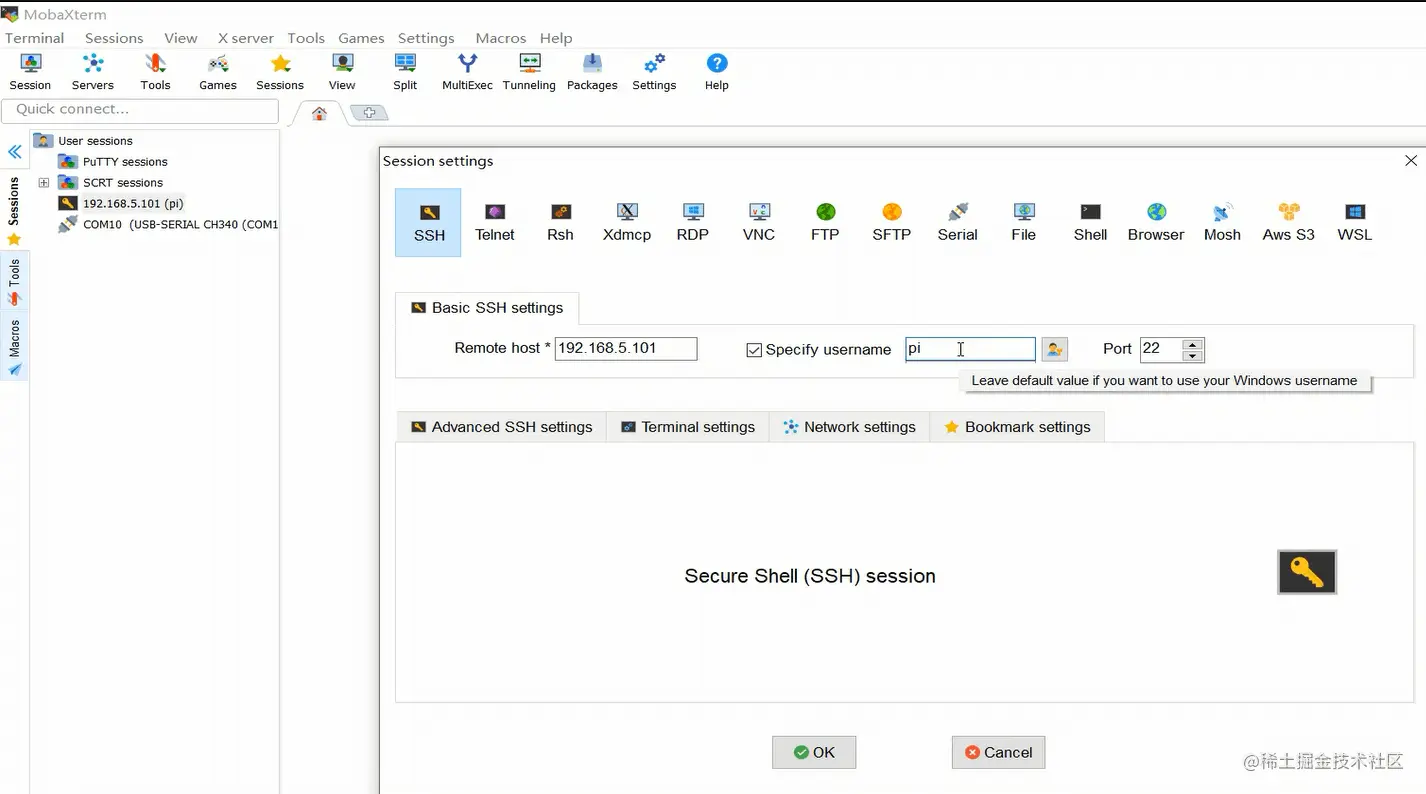Switch to Bookmark settings tab
The width and height of the screenshot is (1426, 794).
1017,427
